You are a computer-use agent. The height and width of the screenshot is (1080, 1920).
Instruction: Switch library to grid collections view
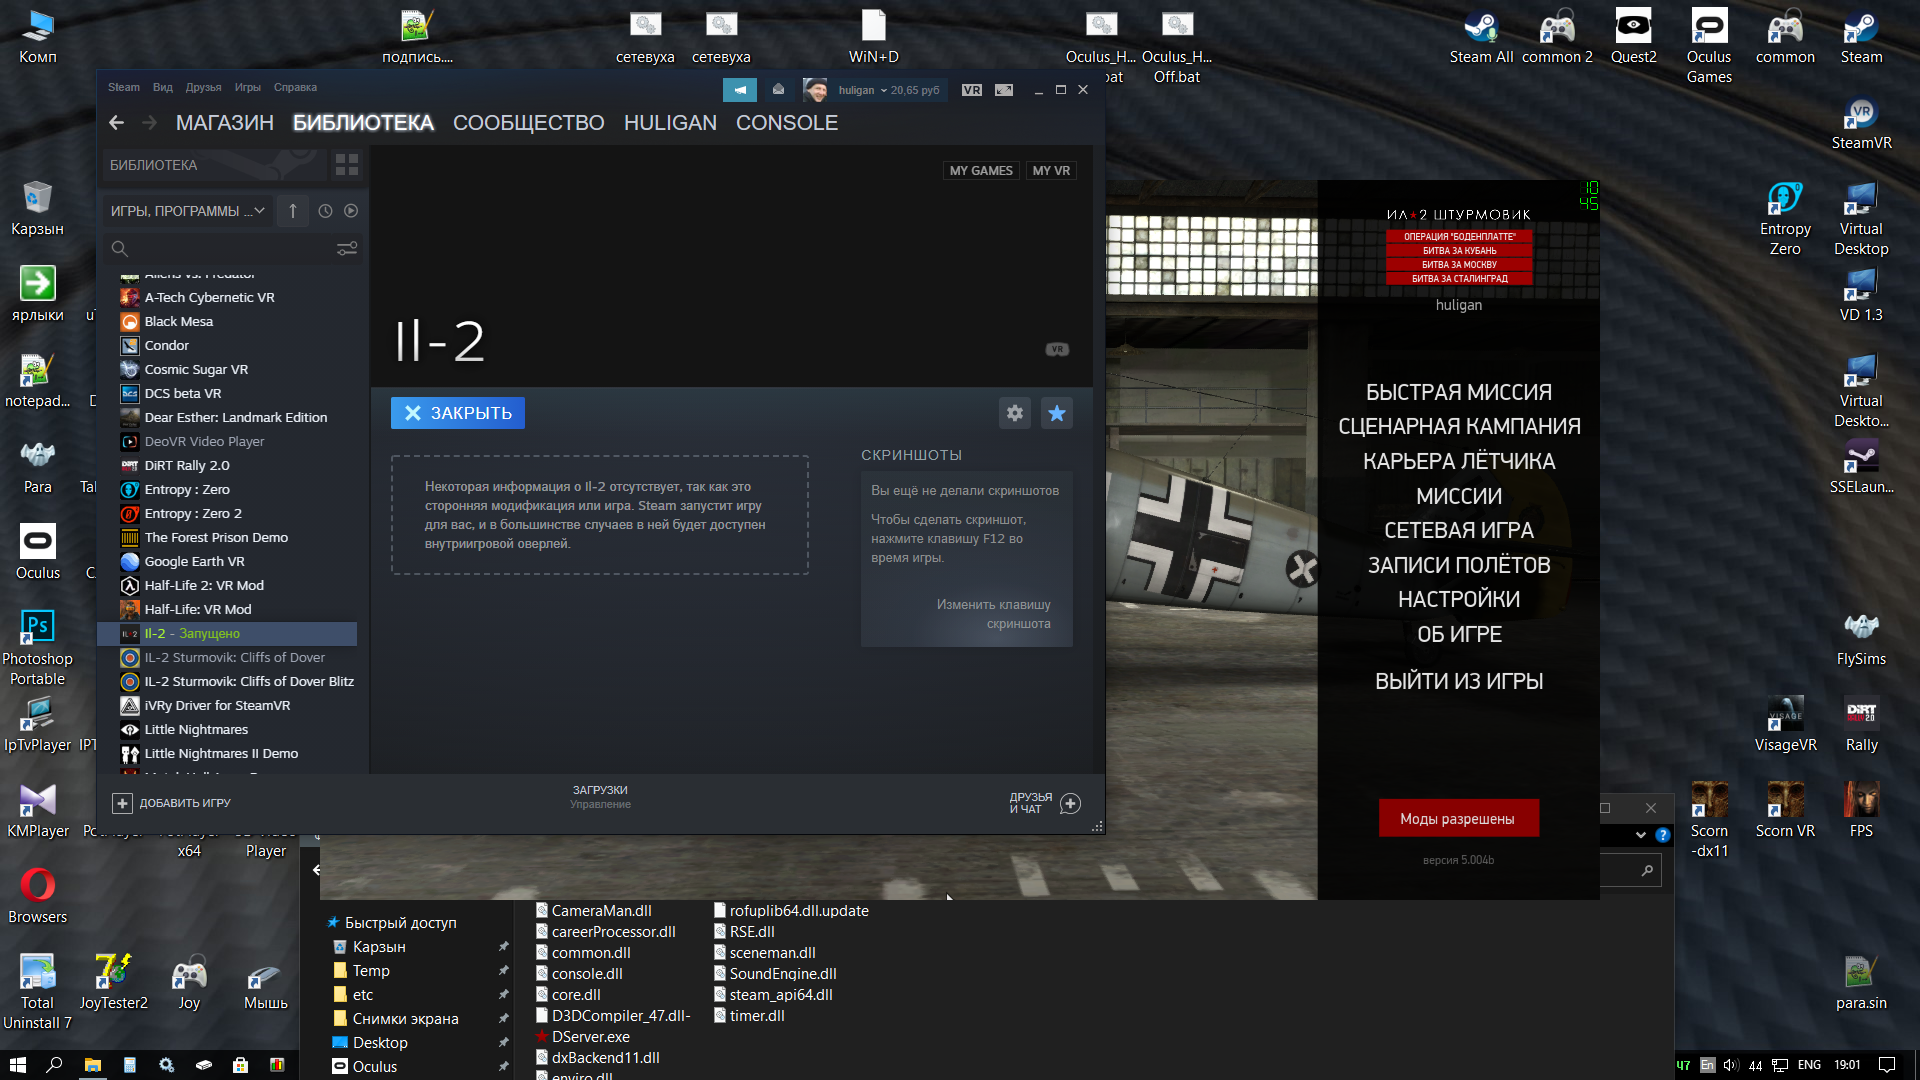tap(347, 165)
